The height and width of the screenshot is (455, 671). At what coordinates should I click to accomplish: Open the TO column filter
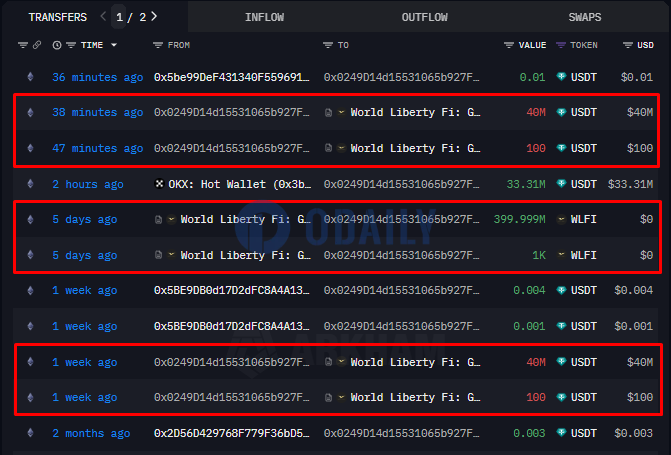pos(328,45)
